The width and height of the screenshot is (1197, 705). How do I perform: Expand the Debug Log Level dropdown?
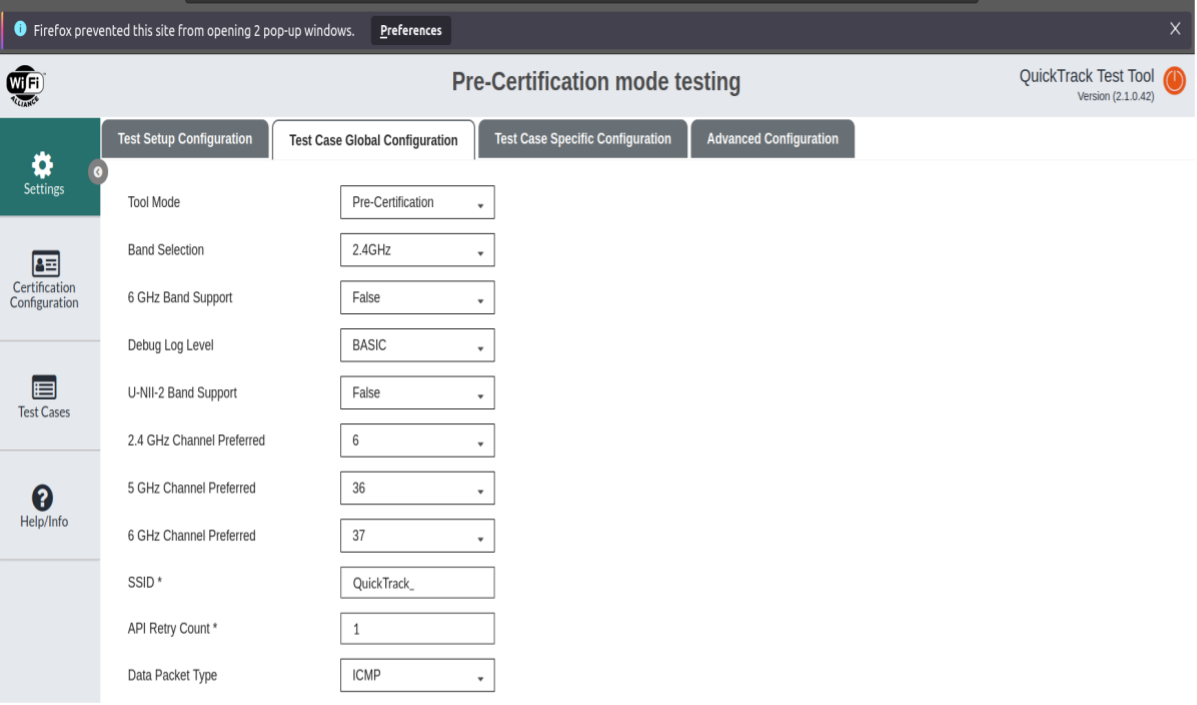(417, 345)
